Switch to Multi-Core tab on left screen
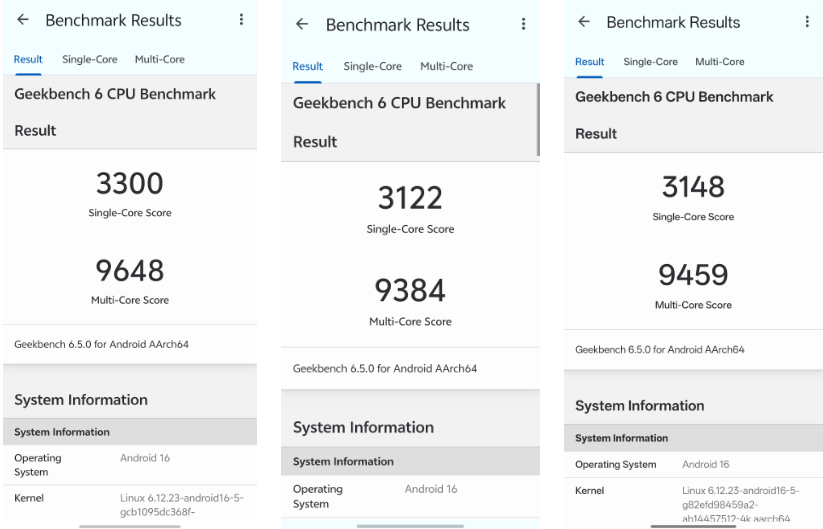The image size is (823, 529). tap(160, 60)
